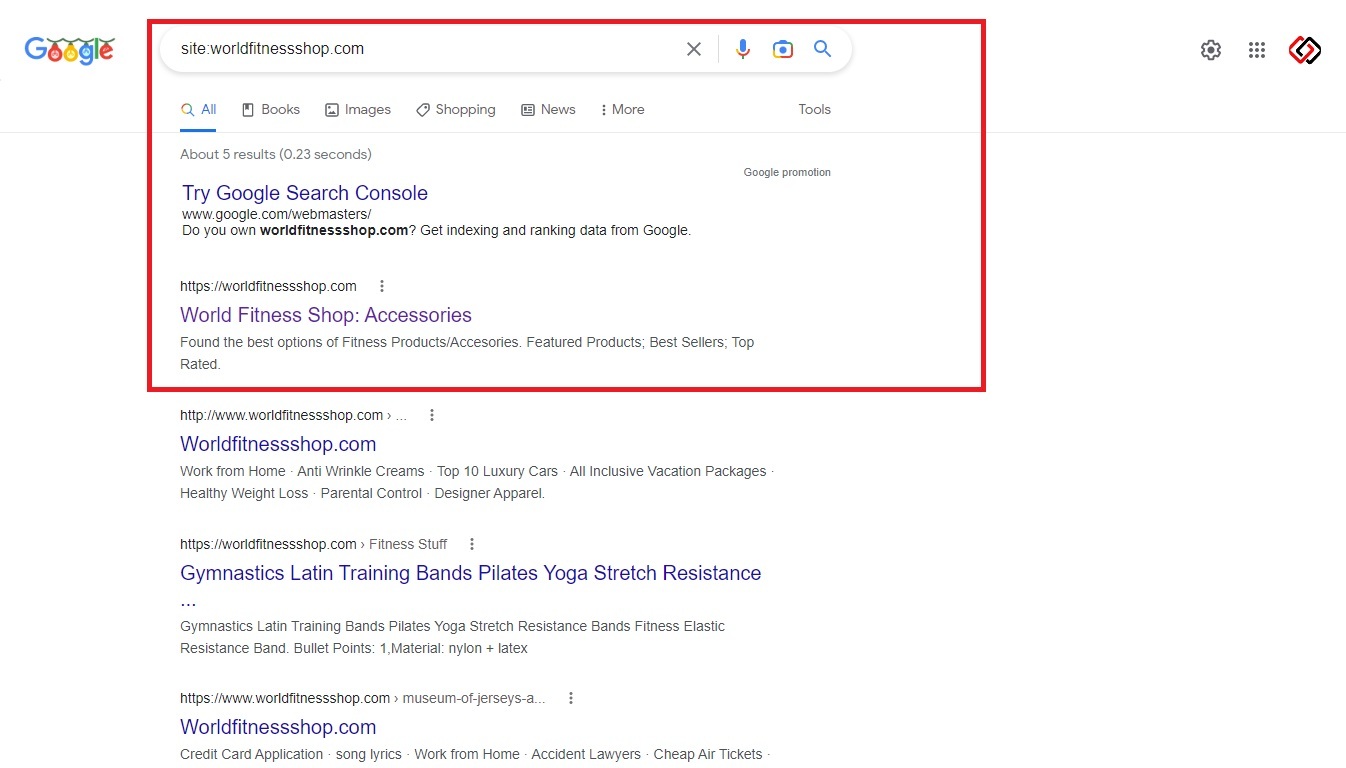
Task: Open Google settings gear icon
Action: pos(1211,50)
